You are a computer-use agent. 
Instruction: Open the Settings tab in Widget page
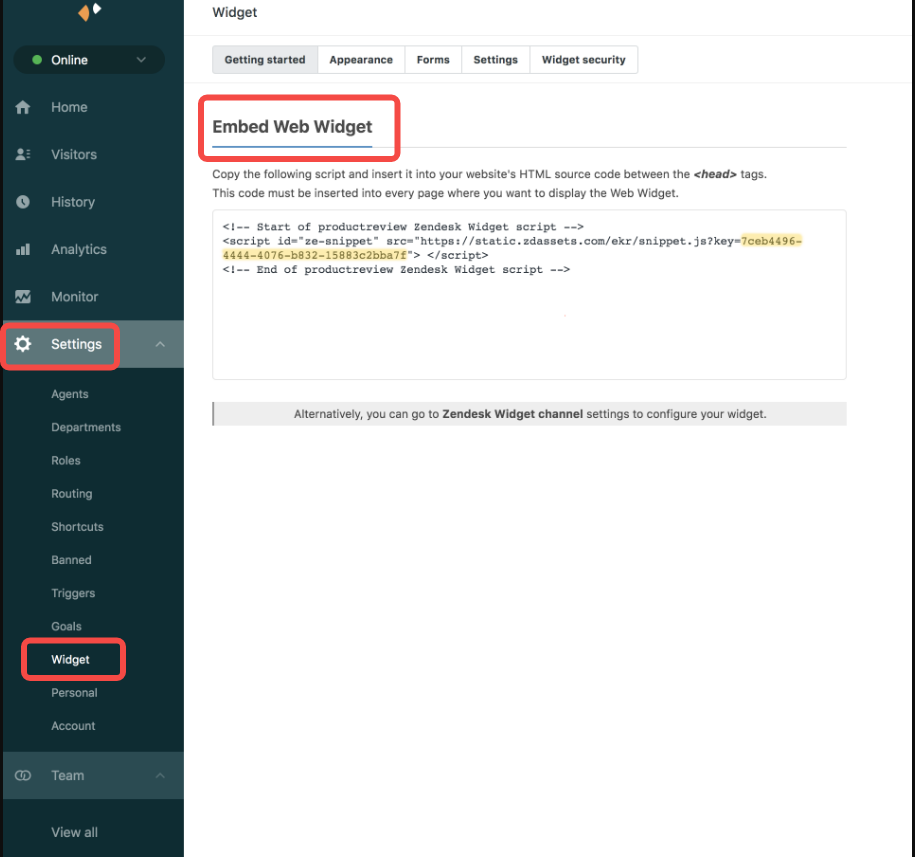495,60
